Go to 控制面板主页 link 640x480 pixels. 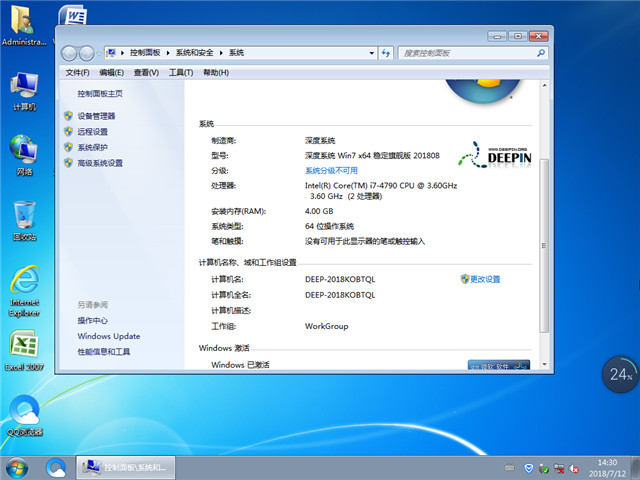(100, 93)
